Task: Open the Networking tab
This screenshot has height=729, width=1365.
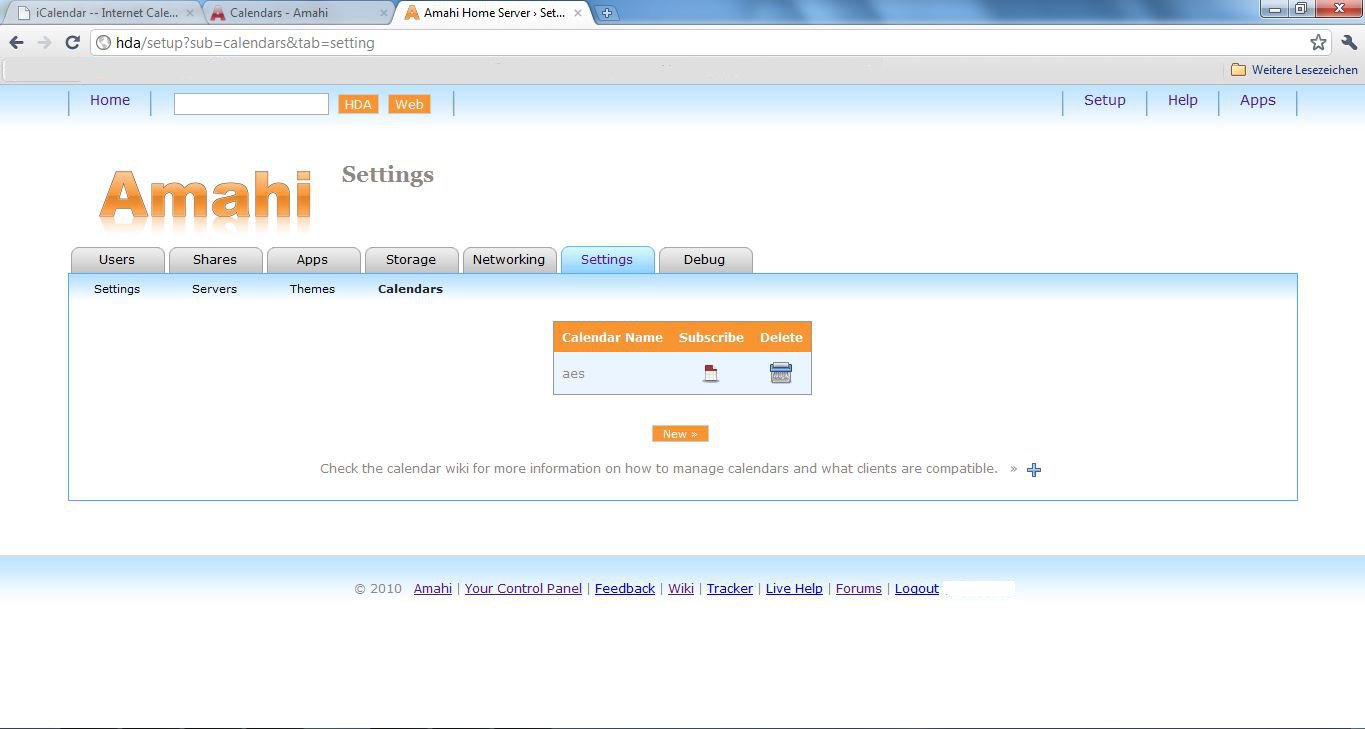Action: pyautogui.click(x=509, y=260)
